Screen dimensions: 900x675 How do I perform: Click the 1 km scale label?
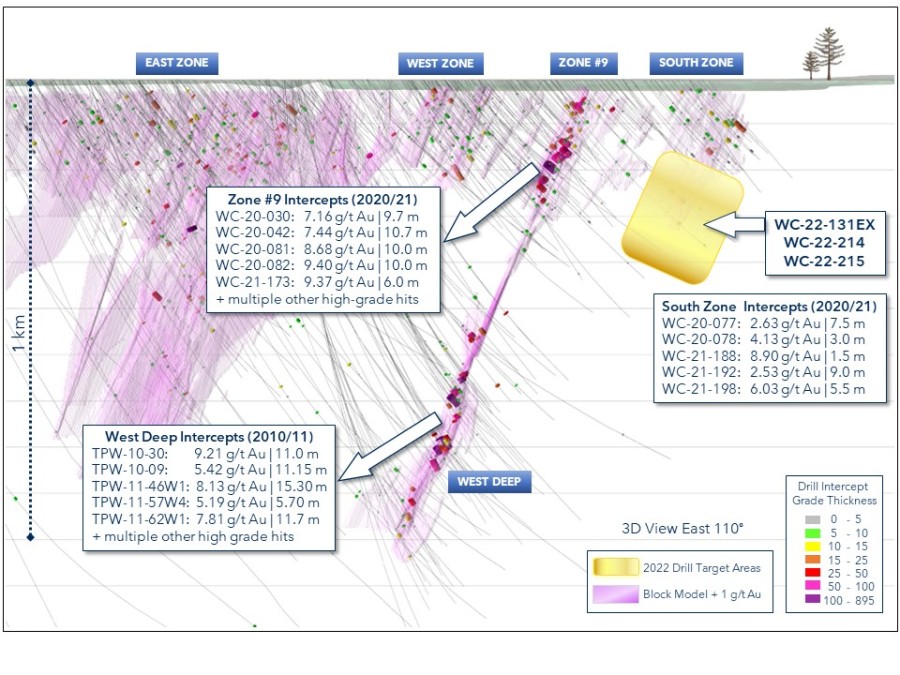coord(19,333)
